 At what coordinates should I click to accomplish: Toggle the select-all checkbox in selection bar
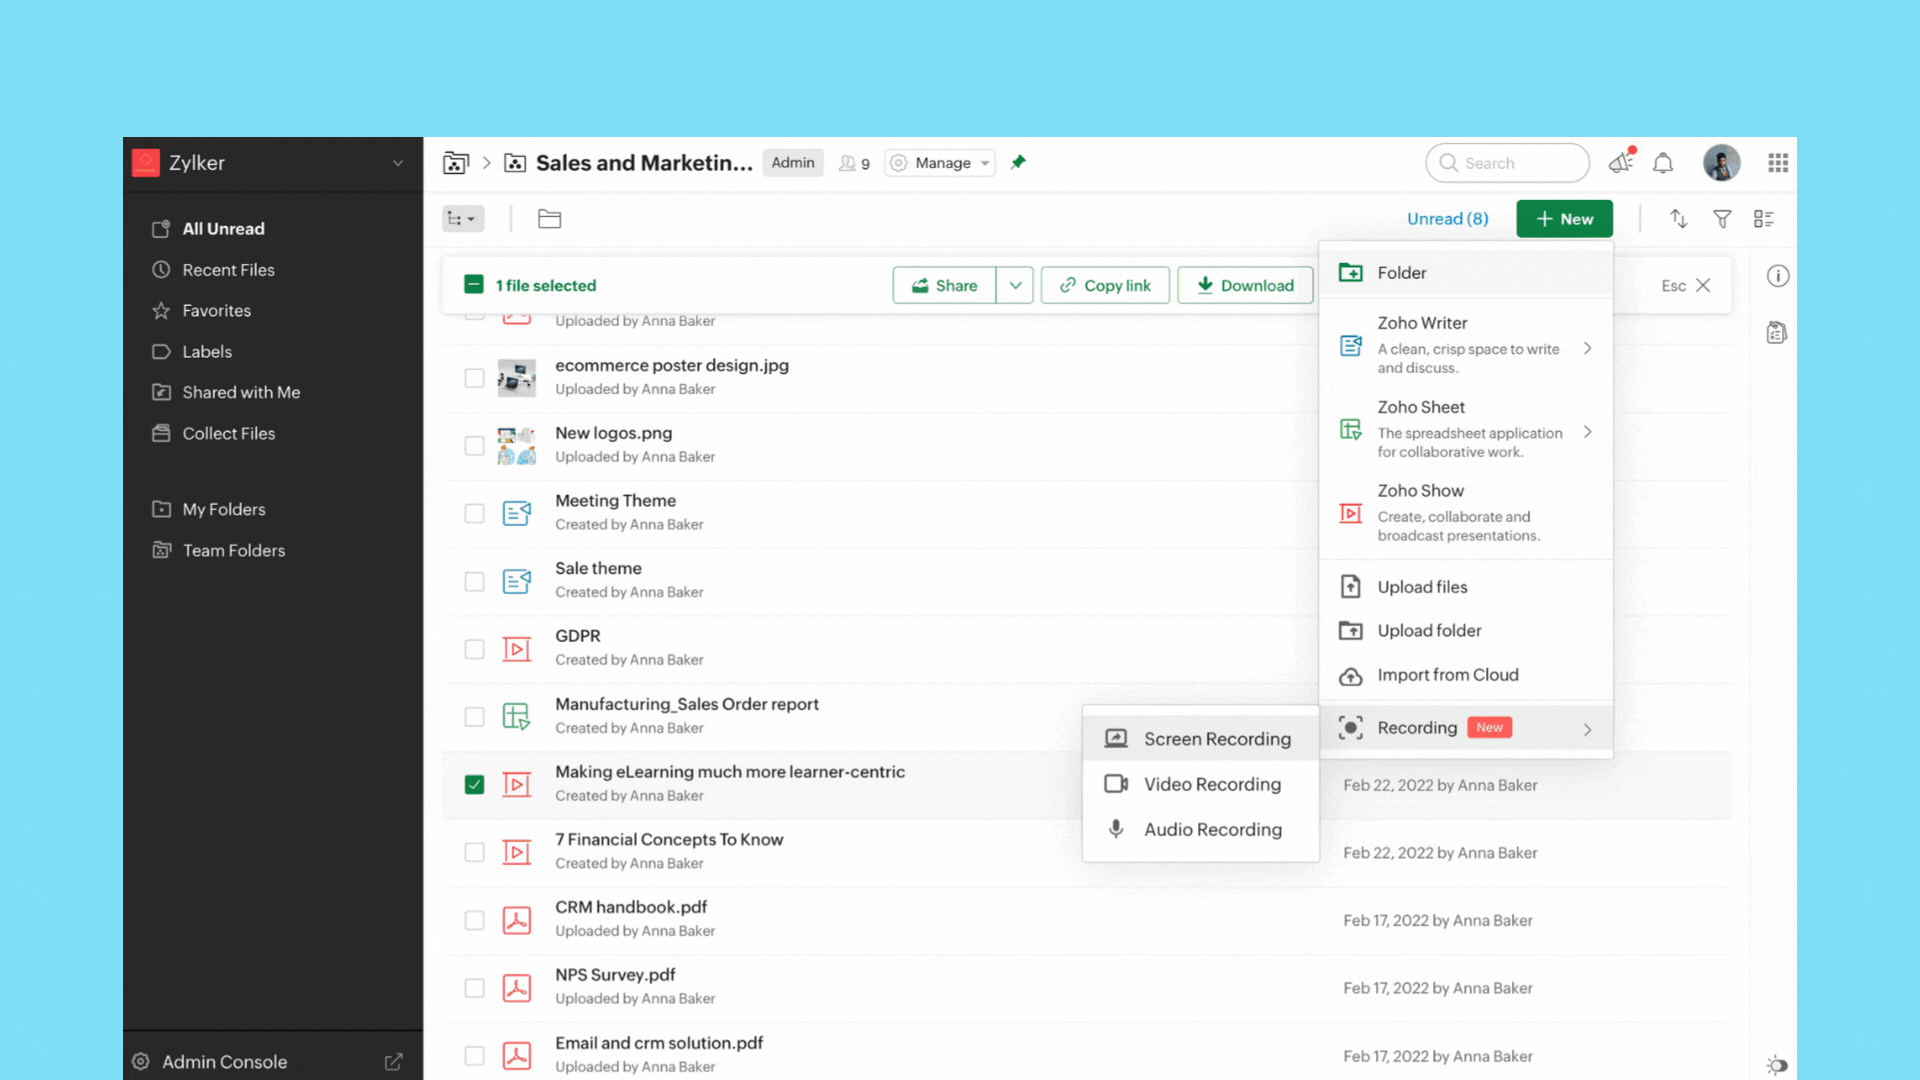(x=474, y=285)
